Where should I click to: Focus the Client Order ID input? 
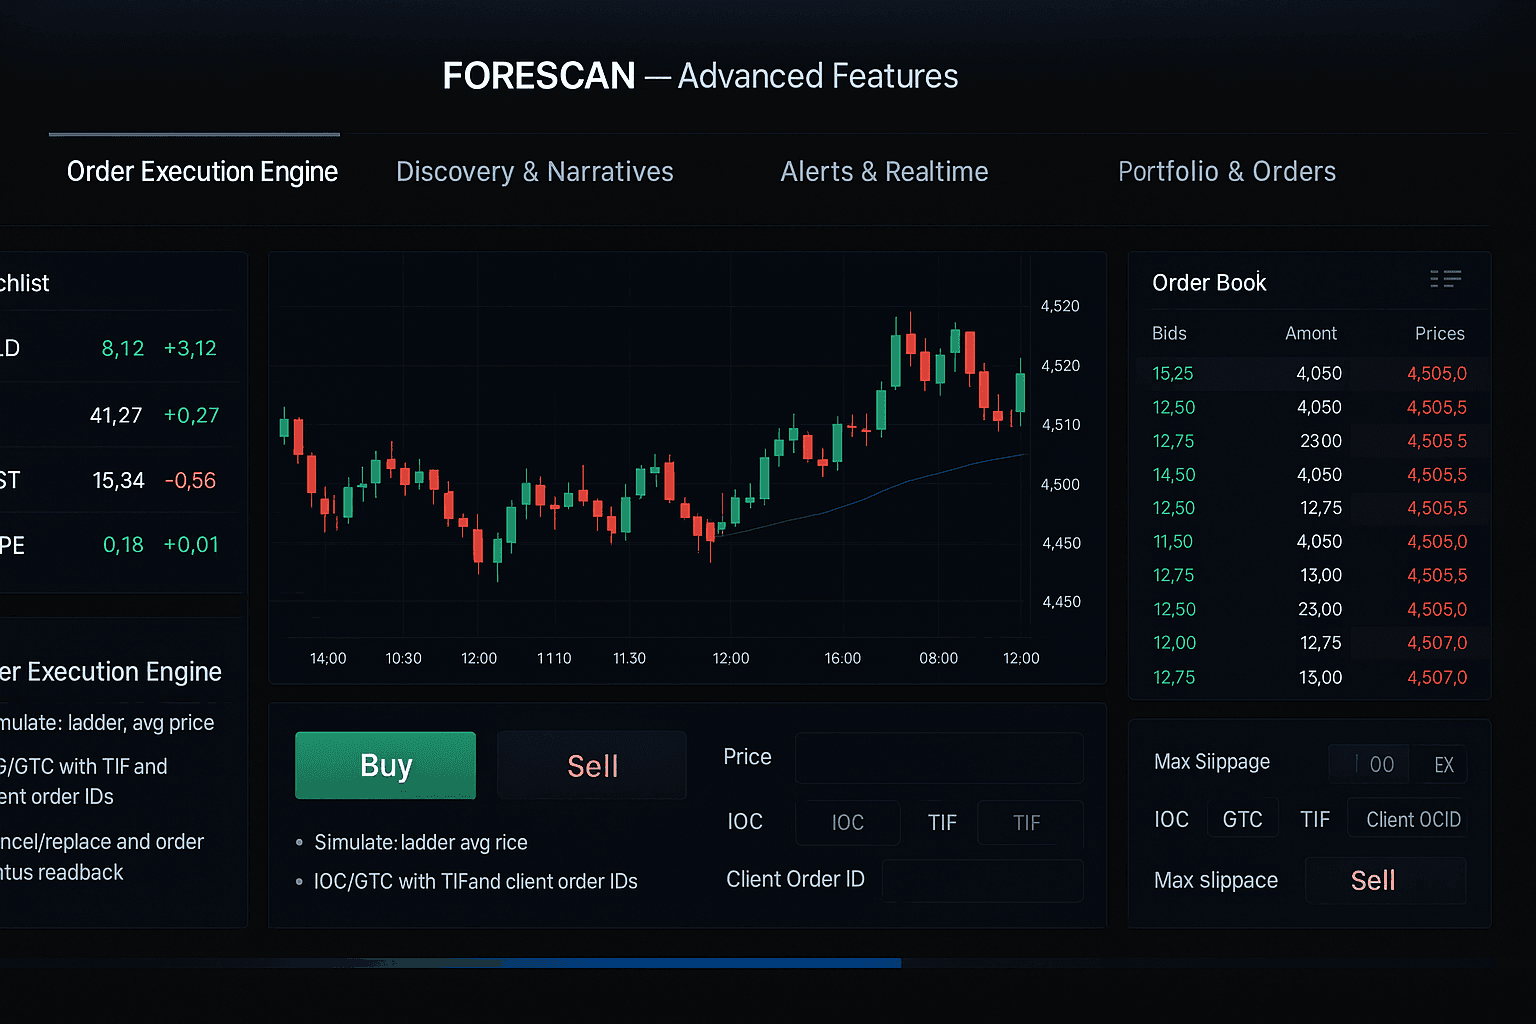click(983, 880)
